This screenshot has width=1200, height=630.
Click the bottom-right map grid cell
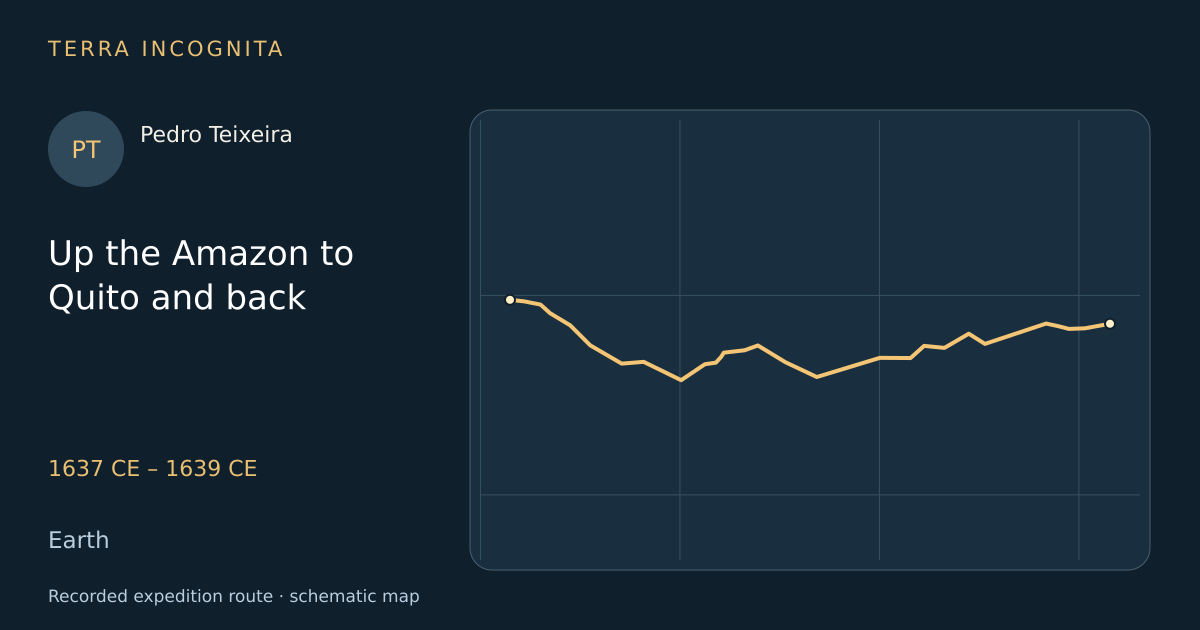coord(1110,528)
